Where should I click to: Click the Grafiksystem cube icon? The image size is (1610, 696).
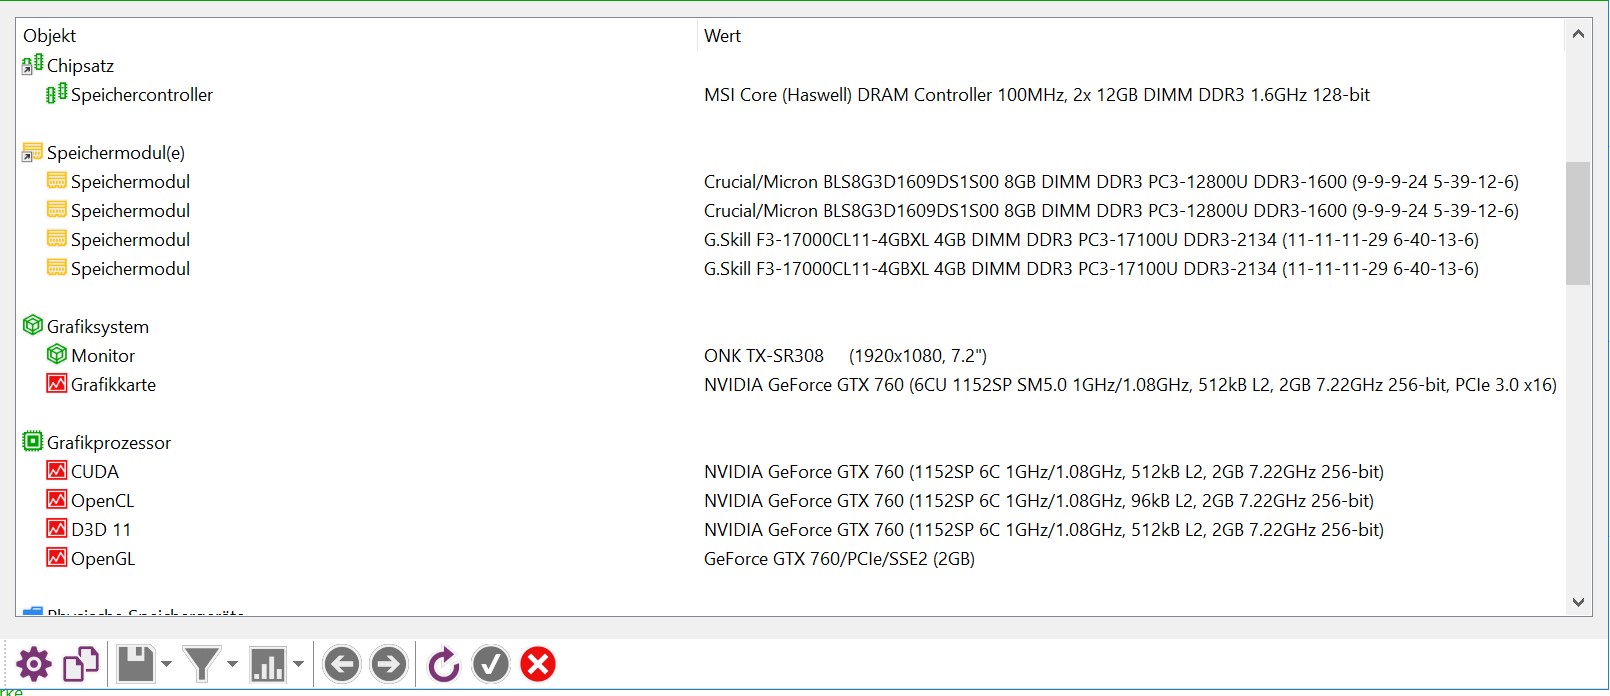(x=33, y=326)
